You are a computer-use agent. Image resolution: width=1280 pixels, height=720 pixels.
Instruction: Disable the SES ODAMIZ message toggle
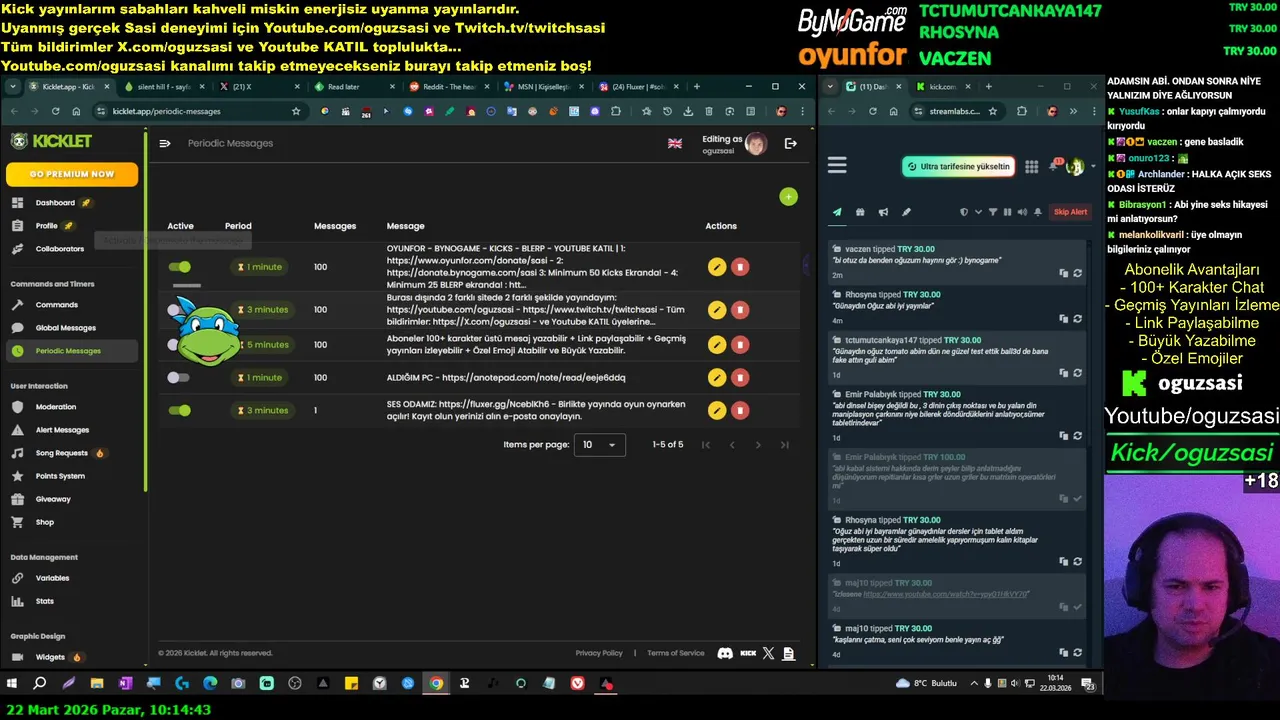coord(180,410)
